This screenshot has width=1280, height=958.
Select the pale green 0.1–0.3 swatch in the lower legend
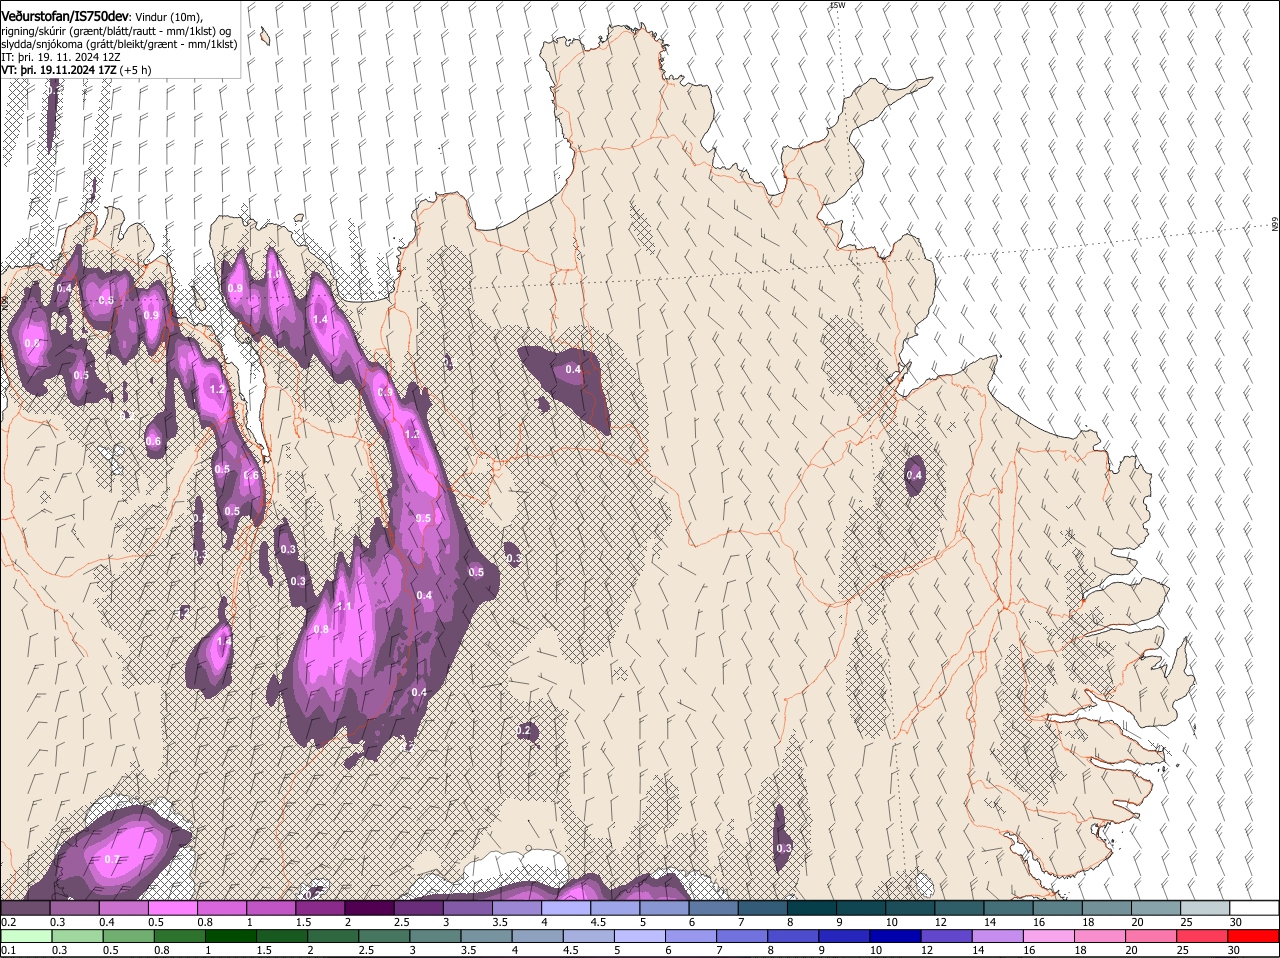pyautogui.click(x=27, y=936)
